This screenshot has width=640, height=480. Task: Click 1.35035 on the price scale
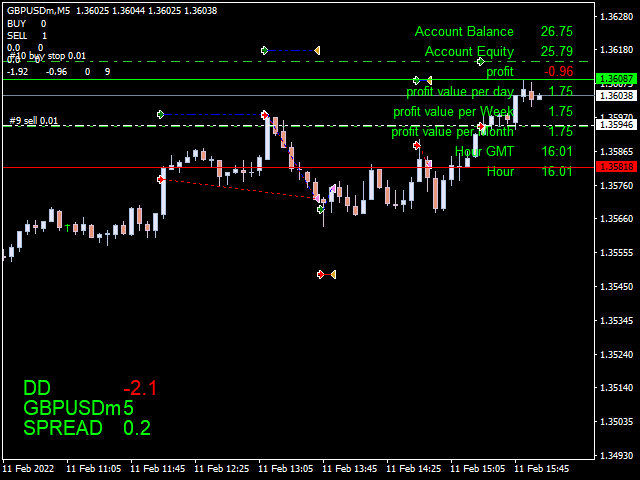[x=616, y=421]
